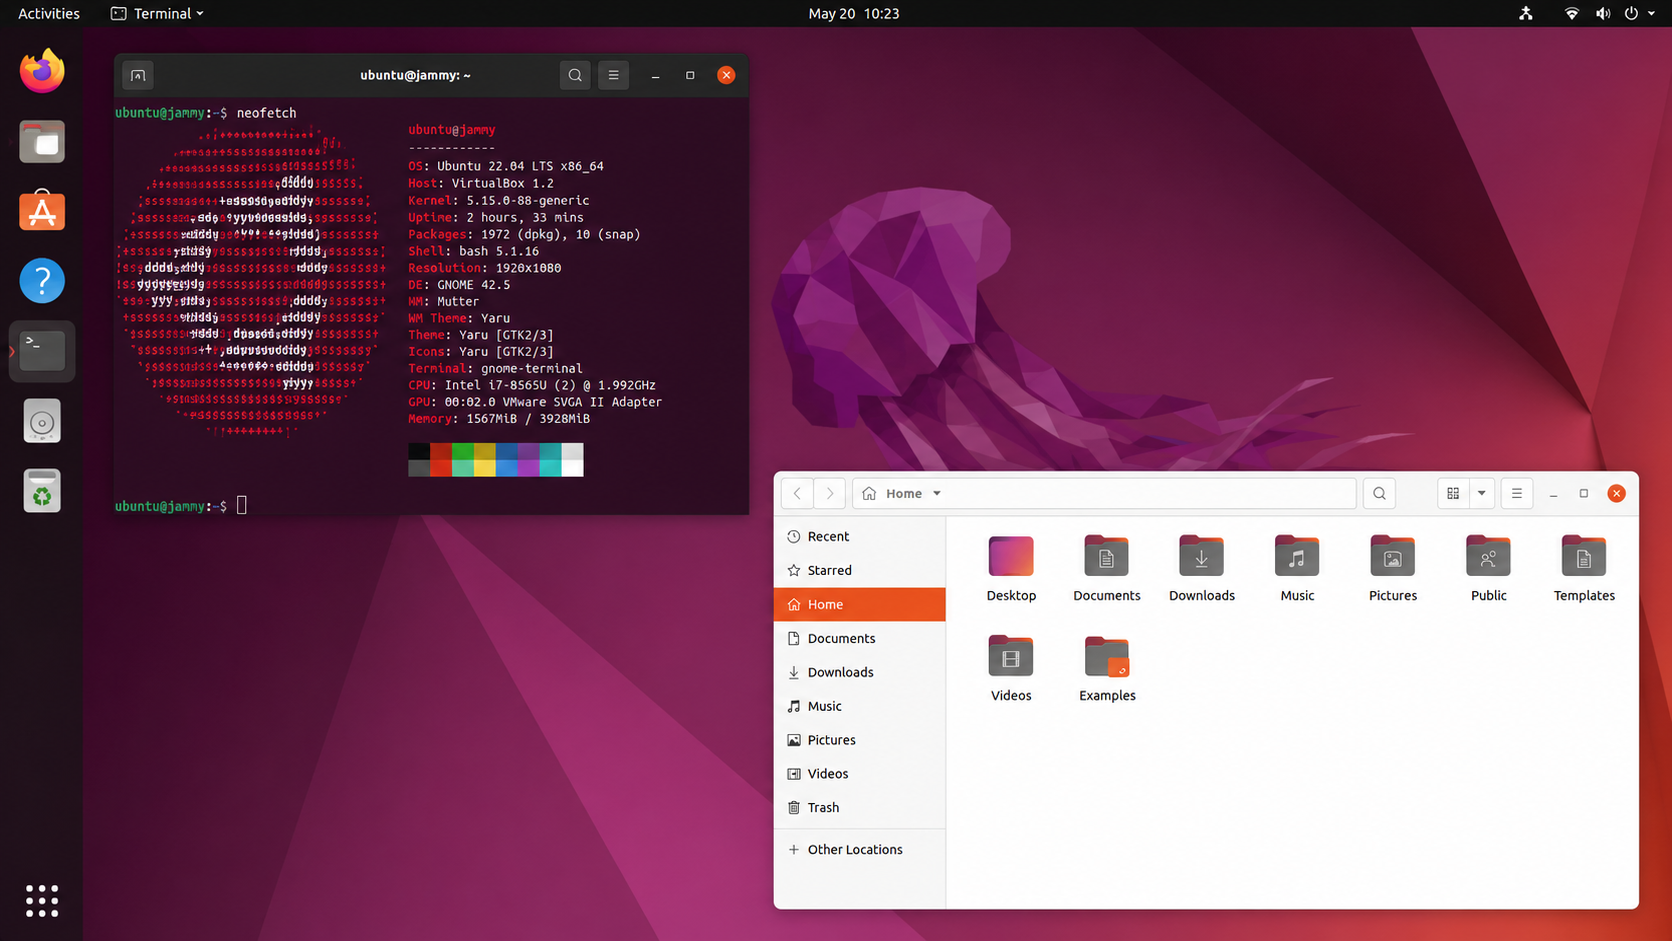
Task: Click the "neofetch" command text
Action: [x=266, y=113]
